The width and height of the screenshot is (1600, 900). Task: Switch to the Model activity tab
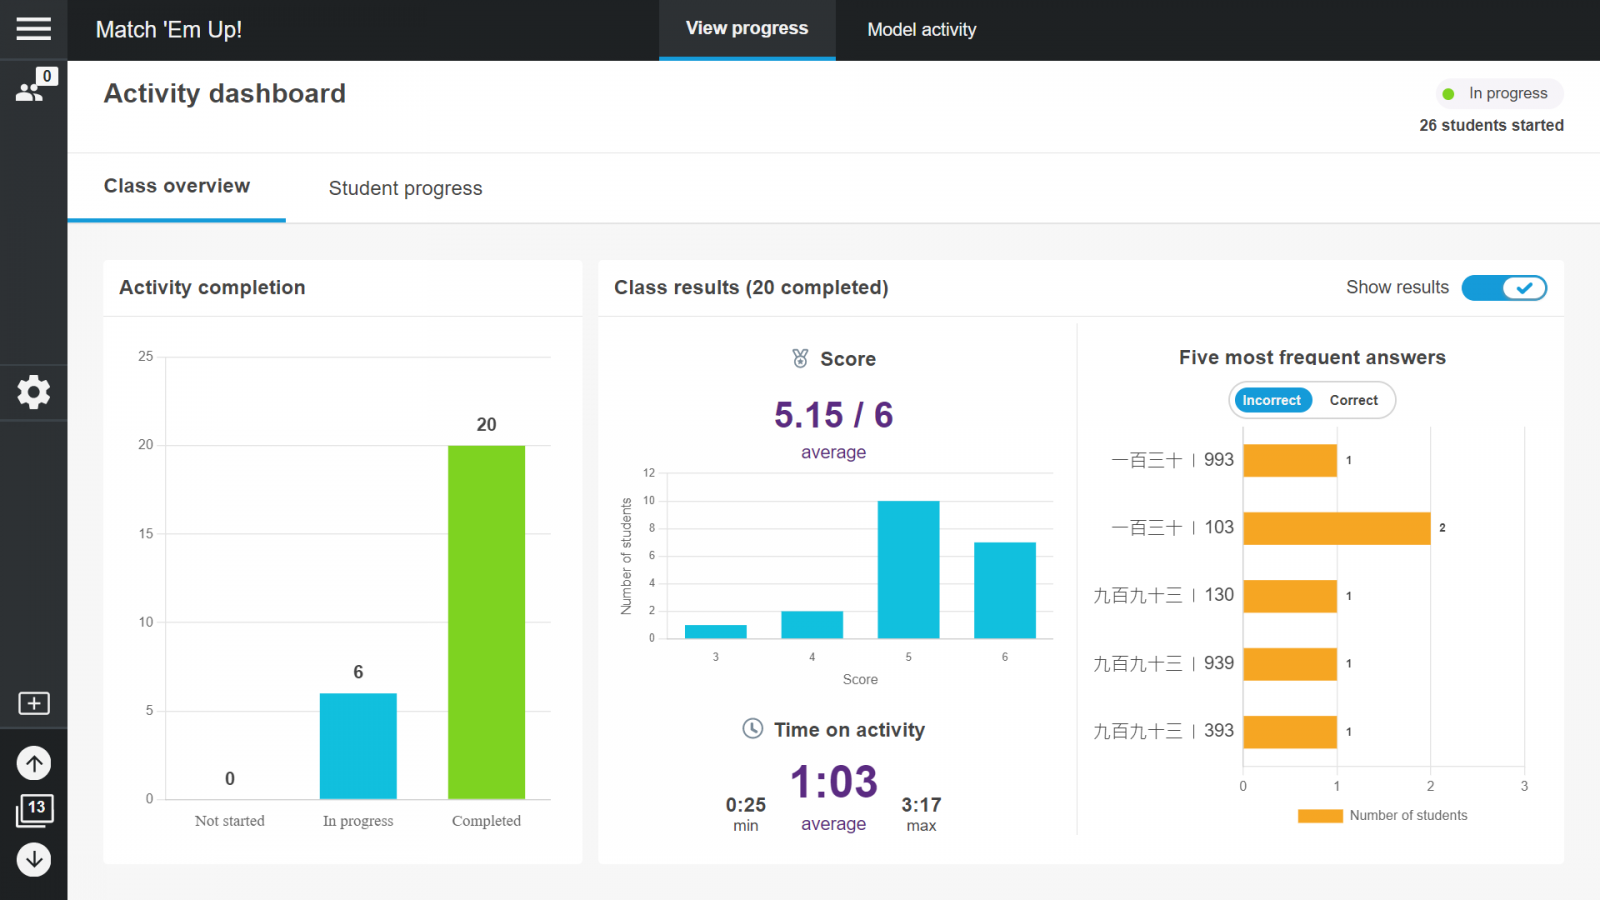[921, 30]
